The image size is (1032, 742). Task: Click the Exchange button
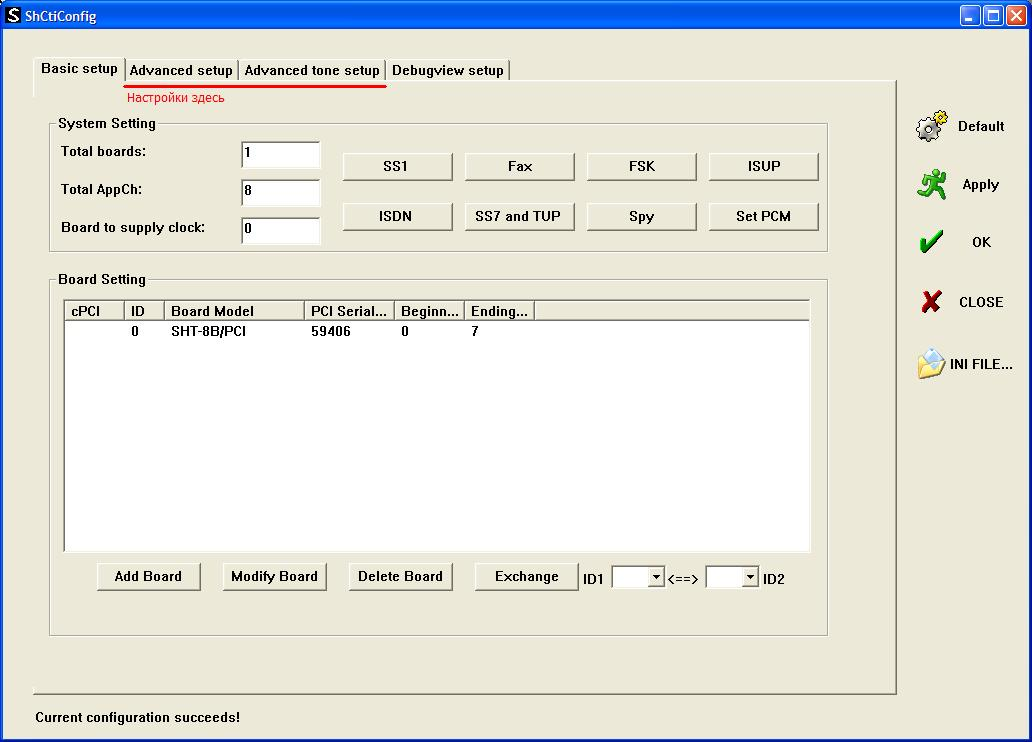pos(526,576)
